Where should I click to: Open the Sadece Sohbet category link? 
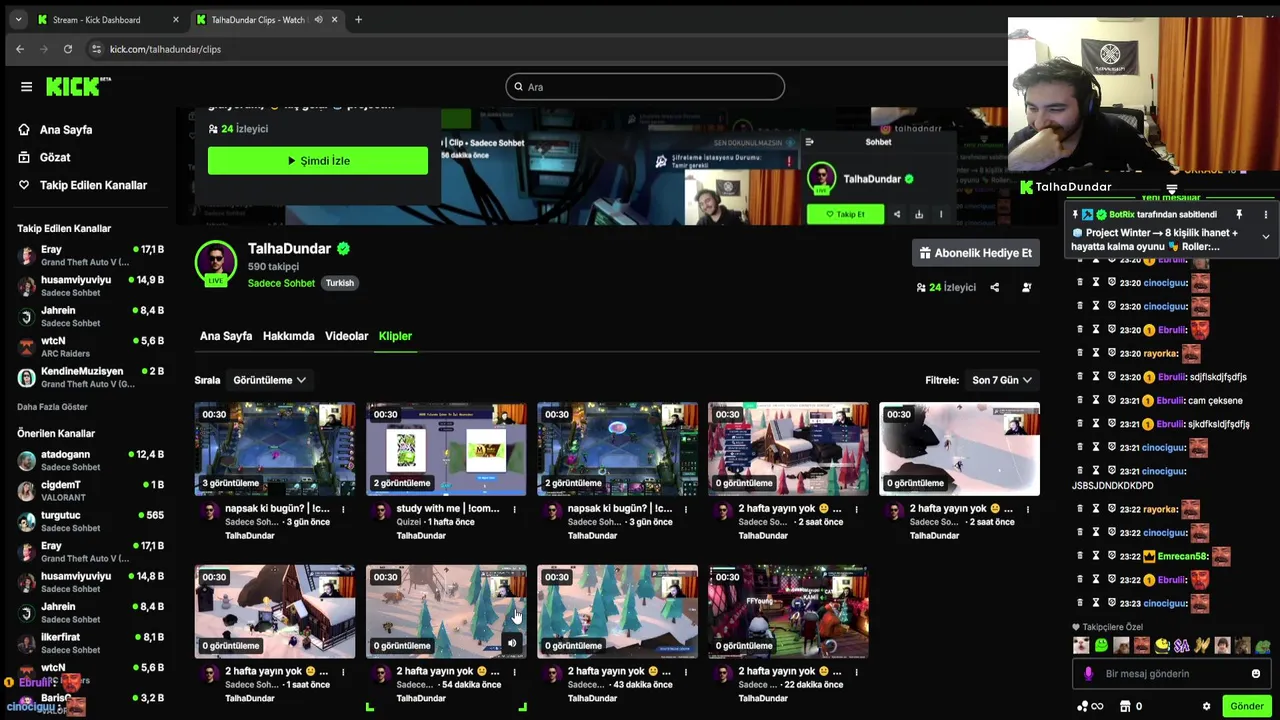[x=281, y=283]
